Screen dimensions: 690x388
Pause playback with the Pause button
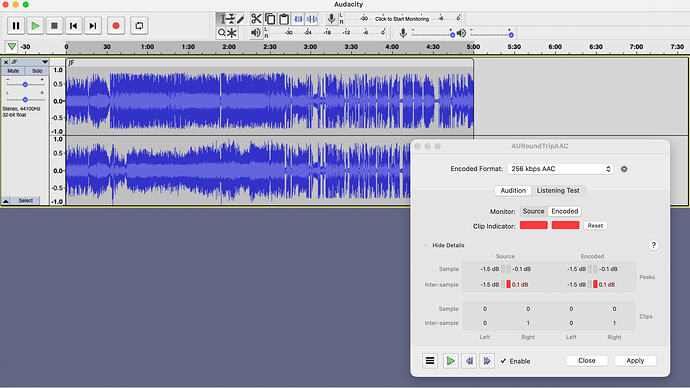pos(16,26)
